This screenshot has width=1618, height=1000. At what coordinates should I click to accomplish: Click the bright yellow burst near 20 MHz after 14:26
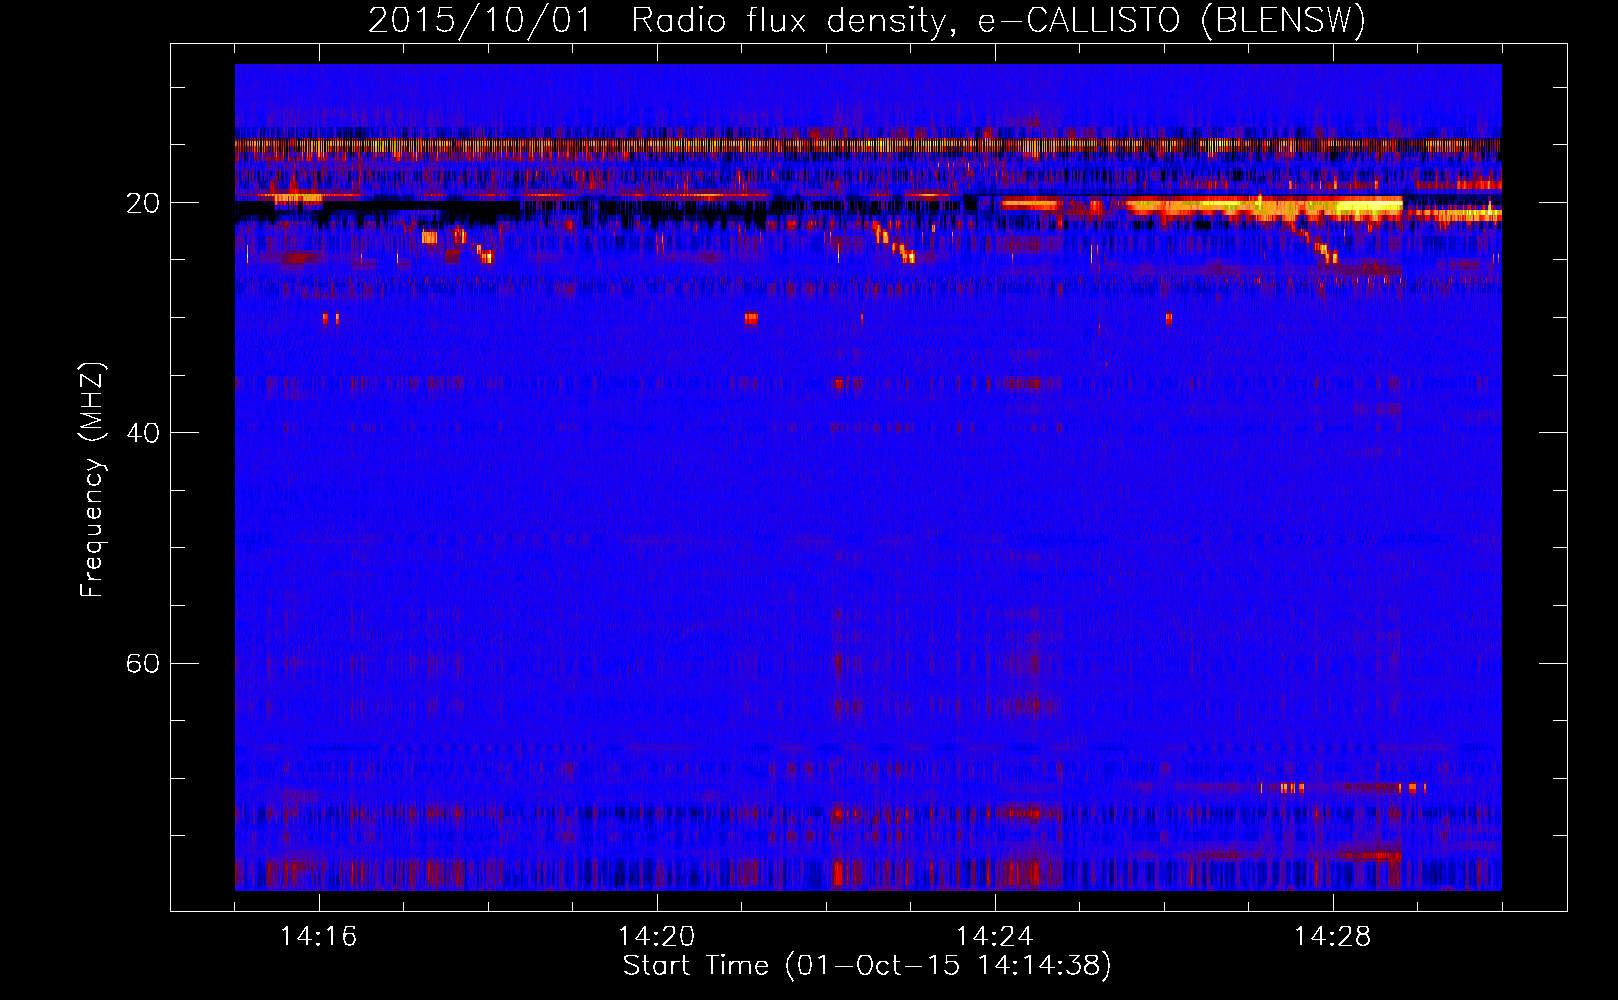point(1265,207)
